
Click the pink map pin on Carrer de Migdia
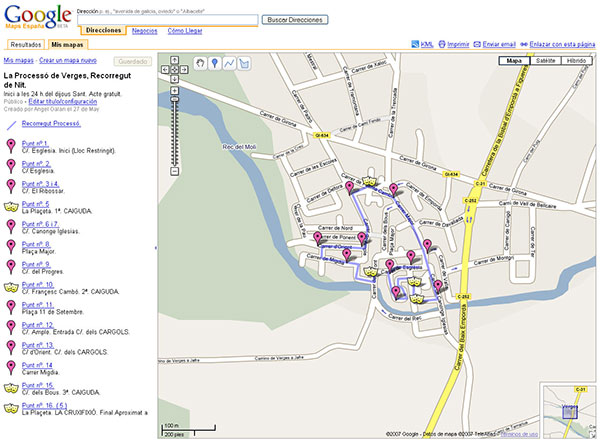(347, 255)
